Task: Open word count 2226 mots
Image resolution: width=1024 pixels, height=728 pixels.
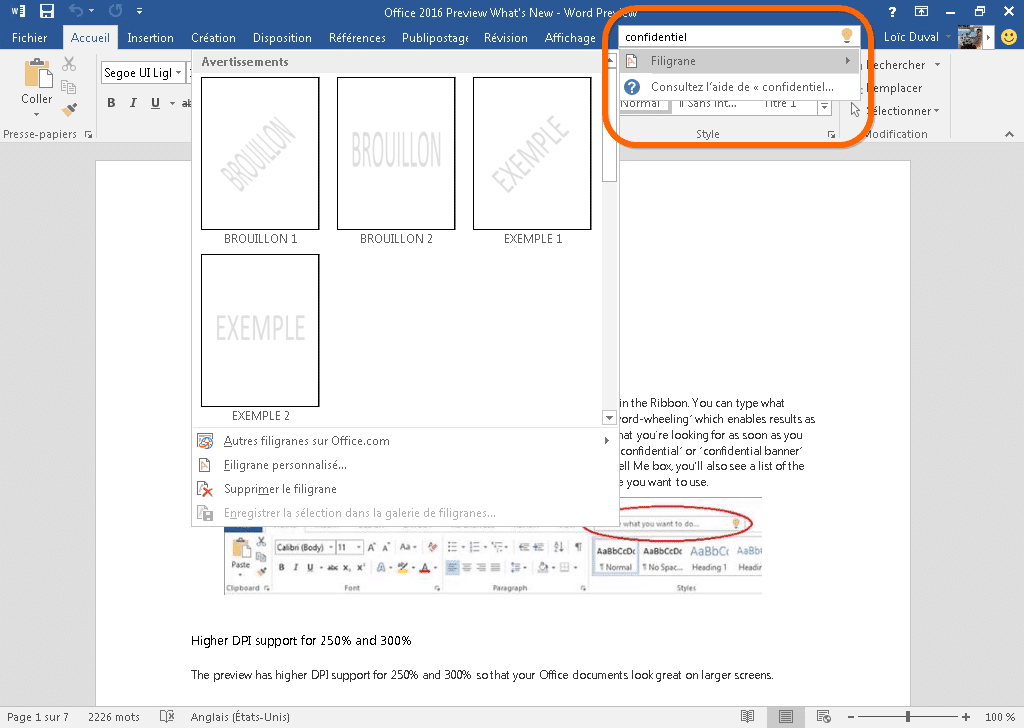Action: tap(114, 717)
